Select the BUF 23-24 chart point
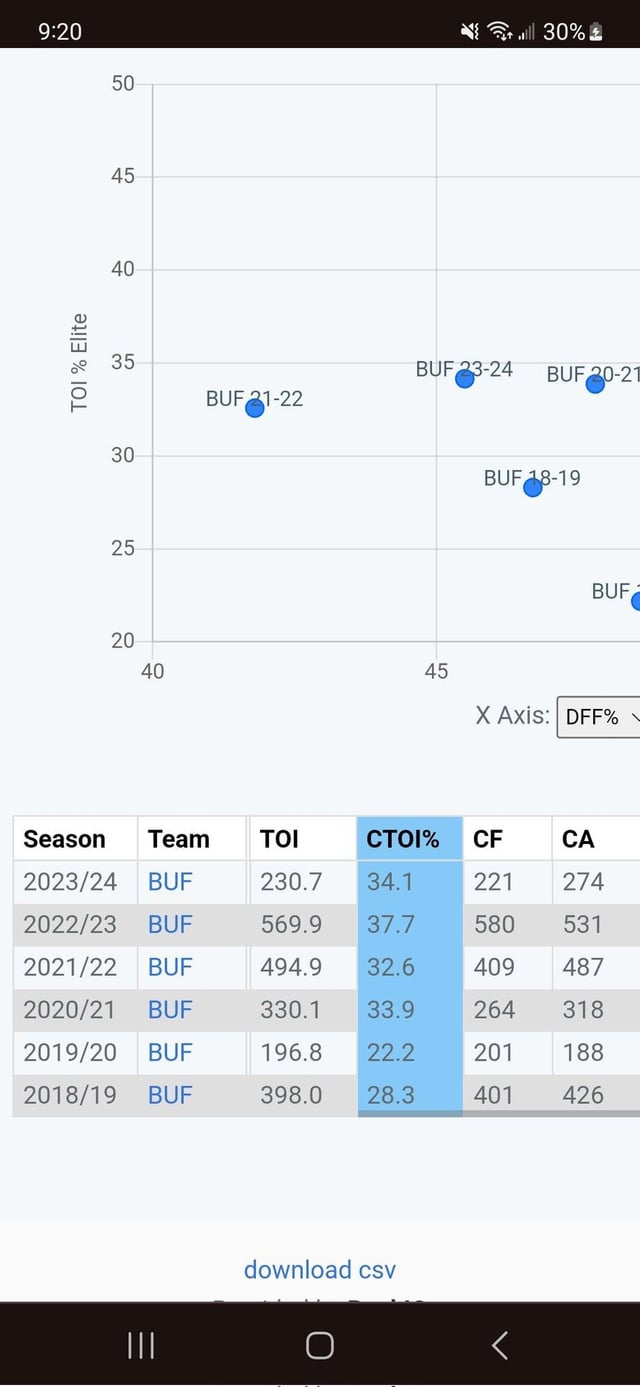 pos(465,378)
